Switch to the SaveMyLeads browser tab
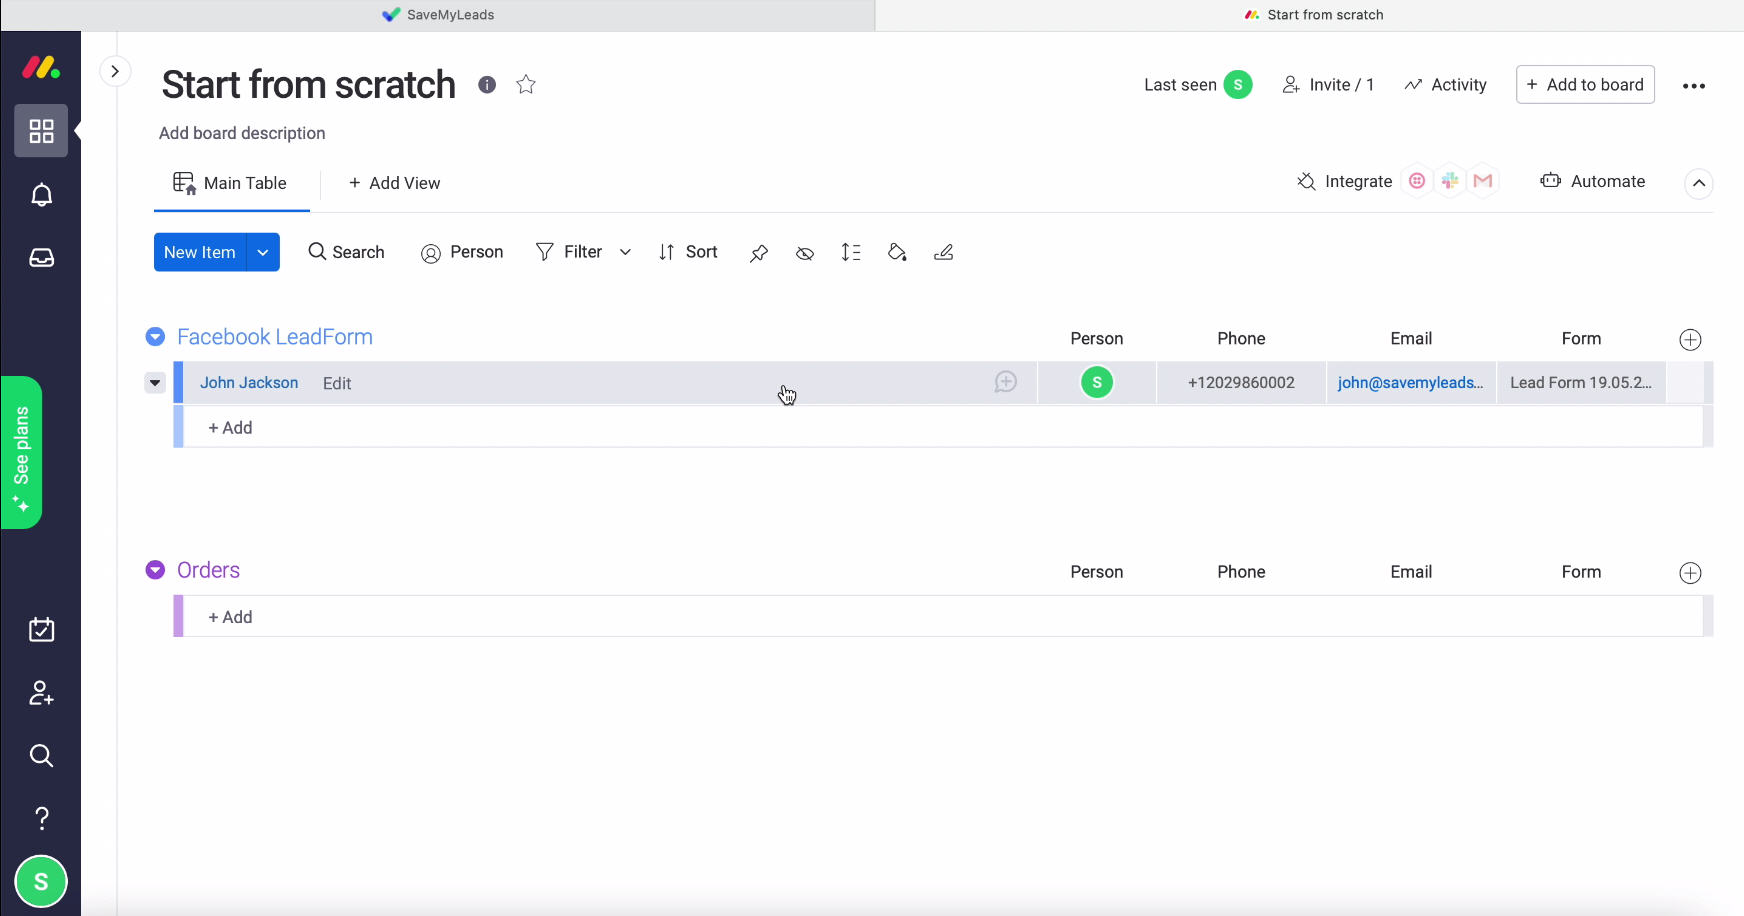The height and width of the screenshot is (916, 1744). [438, 15]
